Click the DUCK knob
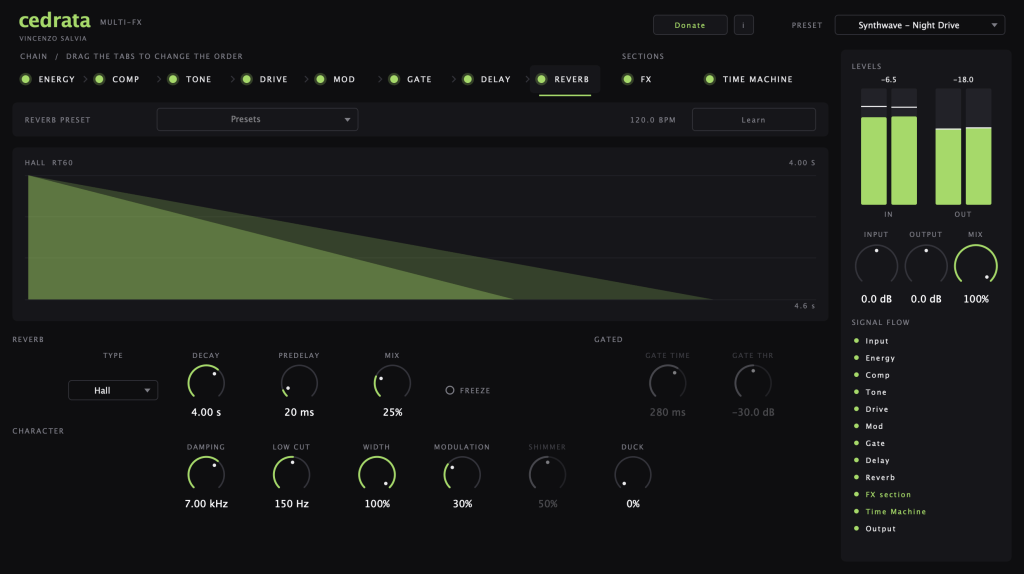This screenshot has height=574, width=1024. pyautogui.click(x=633, y=474)
